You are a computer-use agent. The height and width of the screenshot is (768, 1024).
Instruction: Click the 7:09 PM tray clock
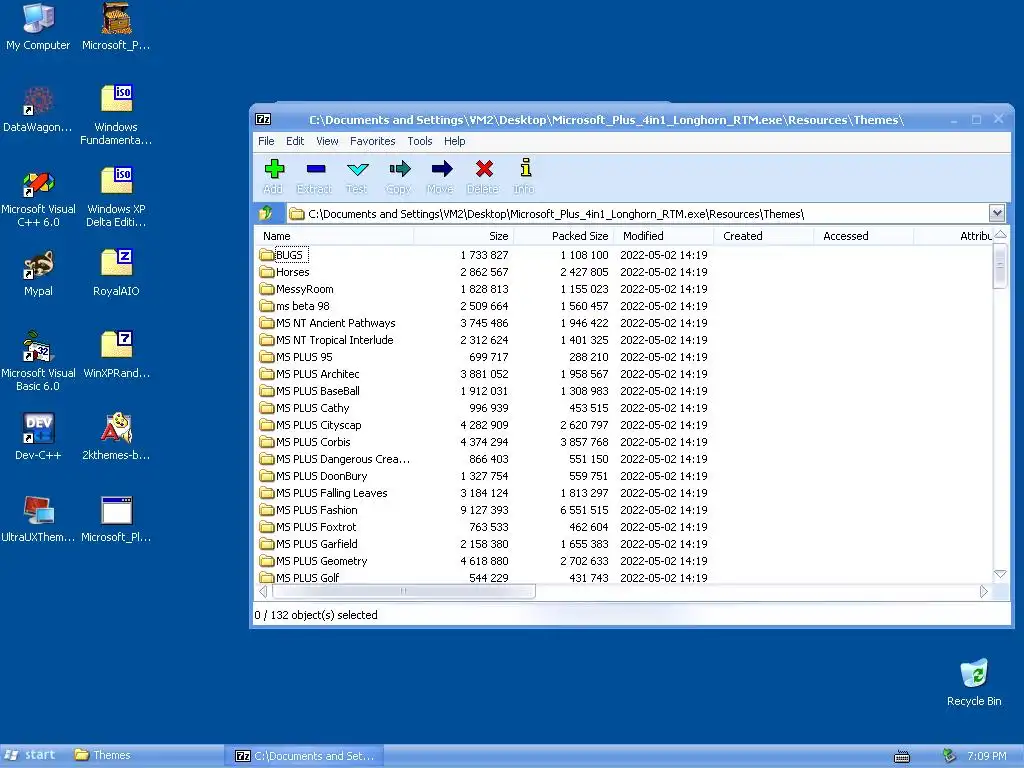pyautogui.click(x=986, y=756)
